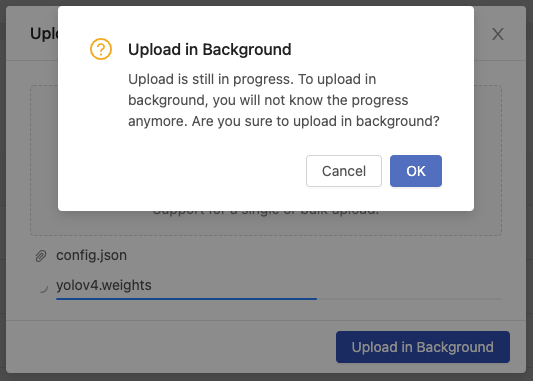This screenshot has height=381, width=533.
Task: Open the config.json file entry
Action: click(x=91, y=255)
